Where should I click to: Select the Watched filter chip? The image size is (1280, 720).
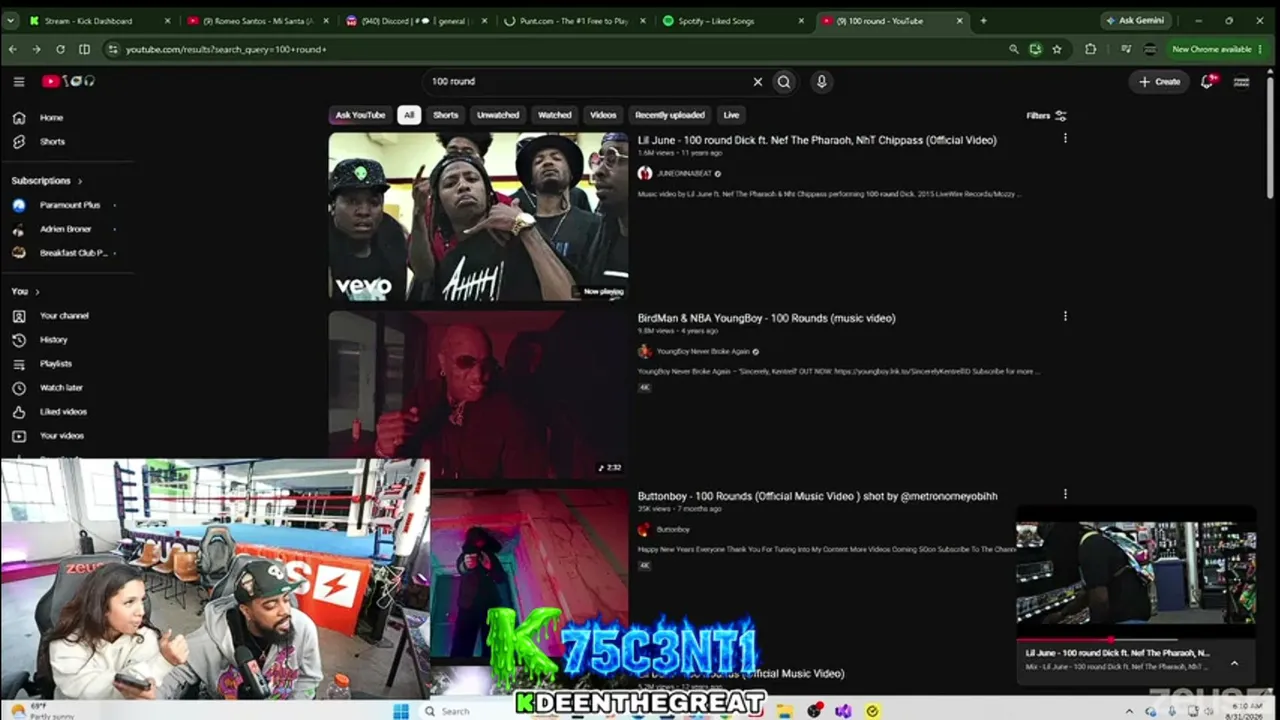(x=555, y=115)
